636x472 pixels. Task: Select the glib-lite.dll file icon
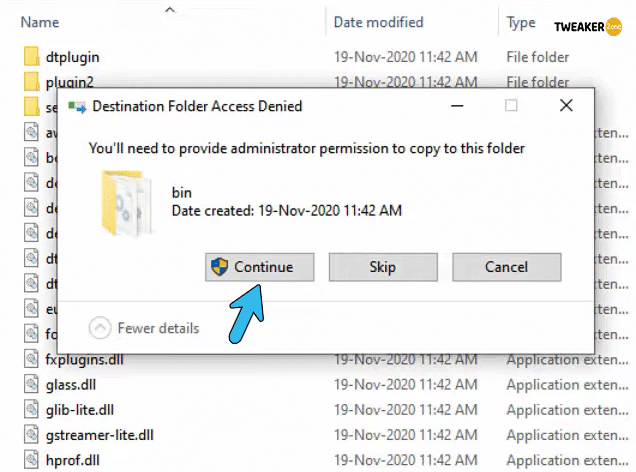[31, 410]
